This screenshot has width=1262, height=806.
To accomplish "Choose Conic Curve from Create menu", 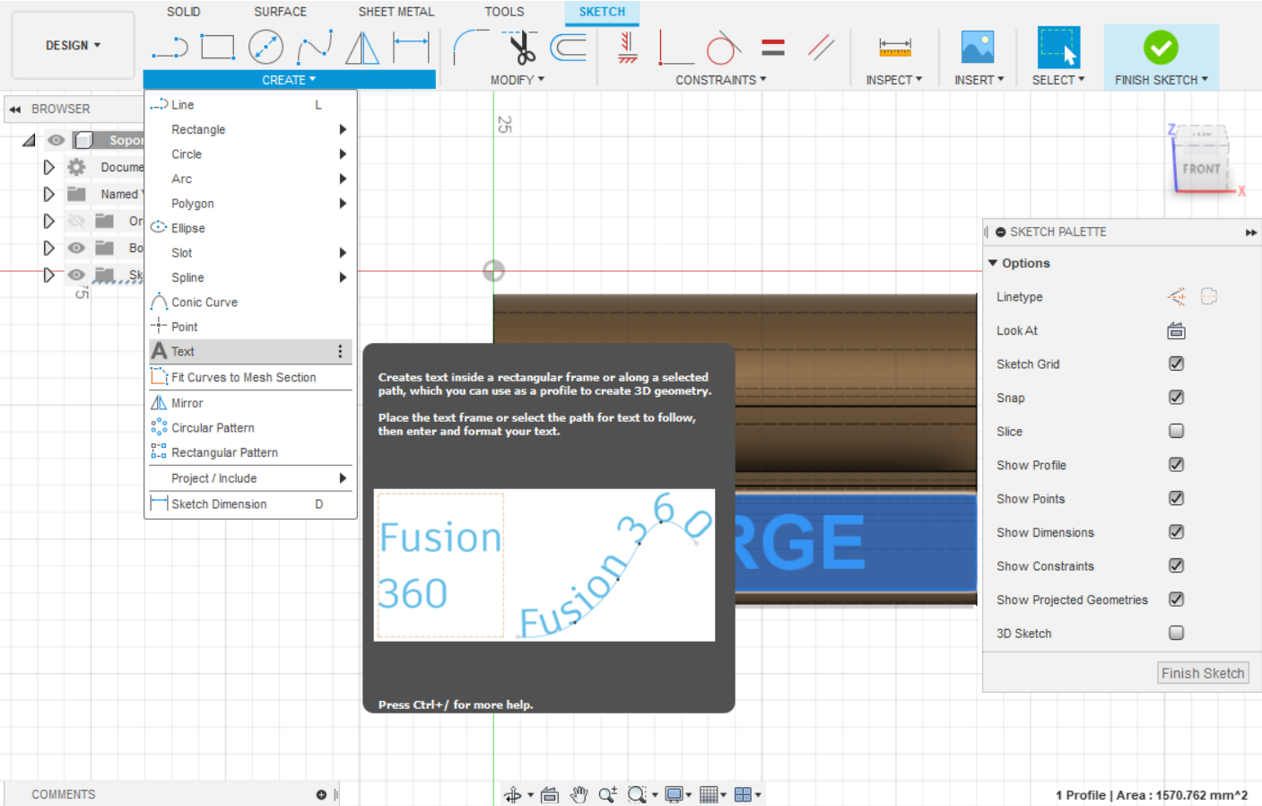I will (x=250, y=302).
